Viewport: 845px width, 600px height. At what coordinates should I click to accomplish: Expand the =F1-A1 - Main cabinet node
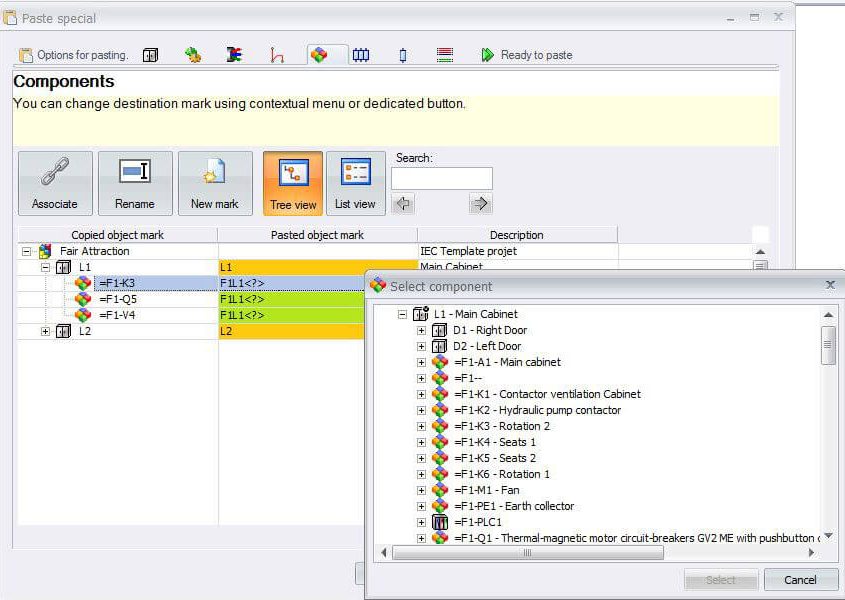tap(421, 362)
